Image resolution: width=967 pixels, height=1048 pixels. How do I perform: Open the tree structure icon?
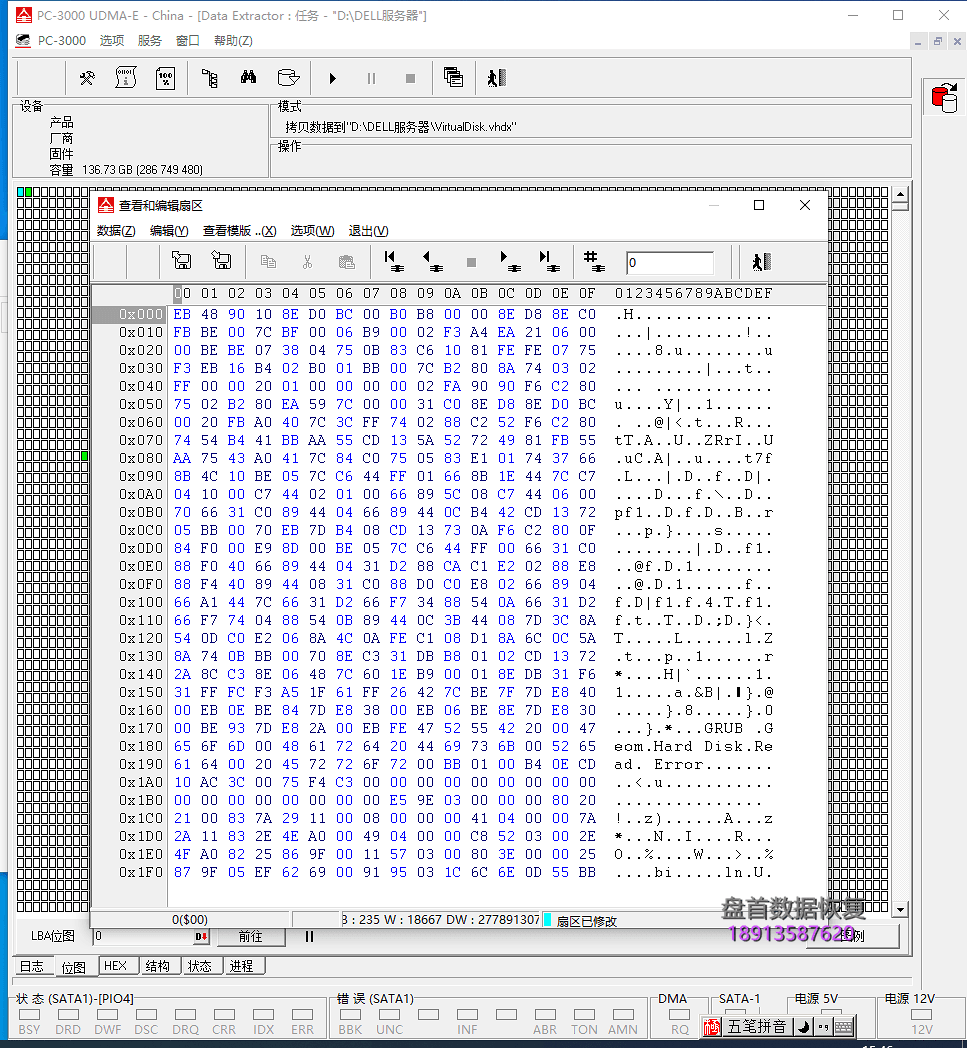tap(210, 78)
